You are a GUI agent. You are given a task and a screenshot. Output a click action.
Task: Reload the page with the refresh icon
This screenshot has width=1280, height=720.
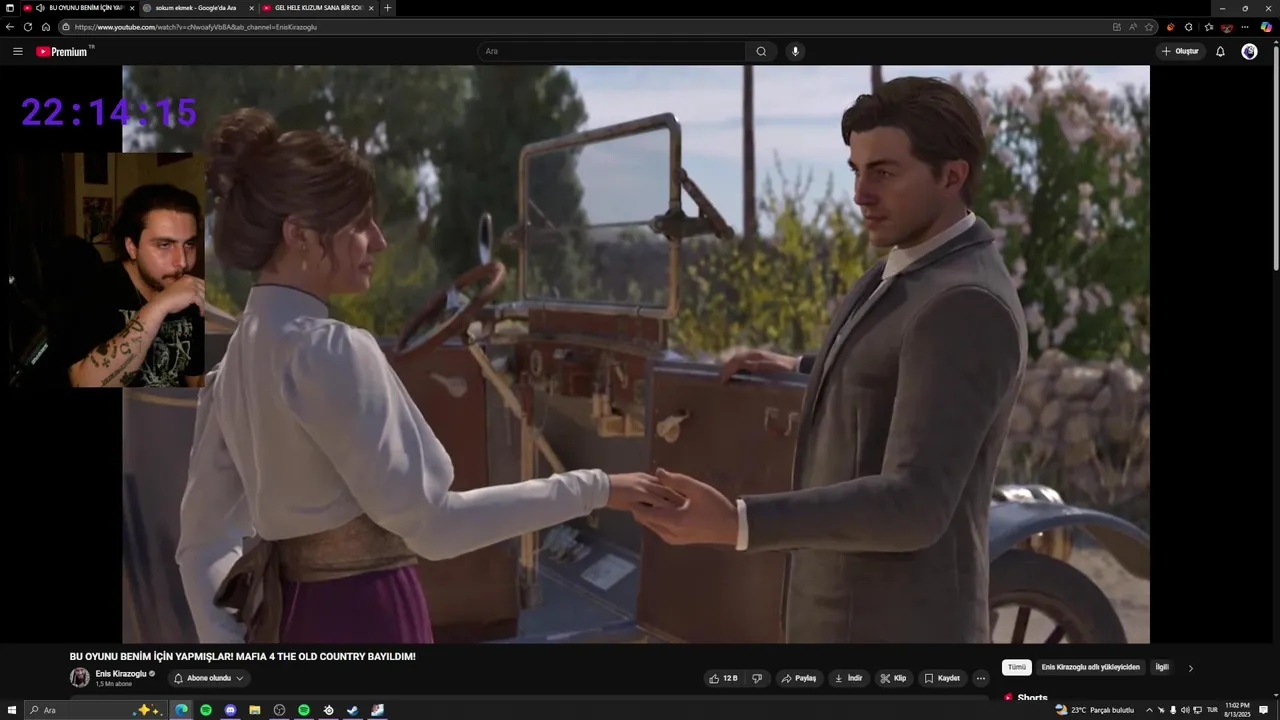tap(28, 27)
